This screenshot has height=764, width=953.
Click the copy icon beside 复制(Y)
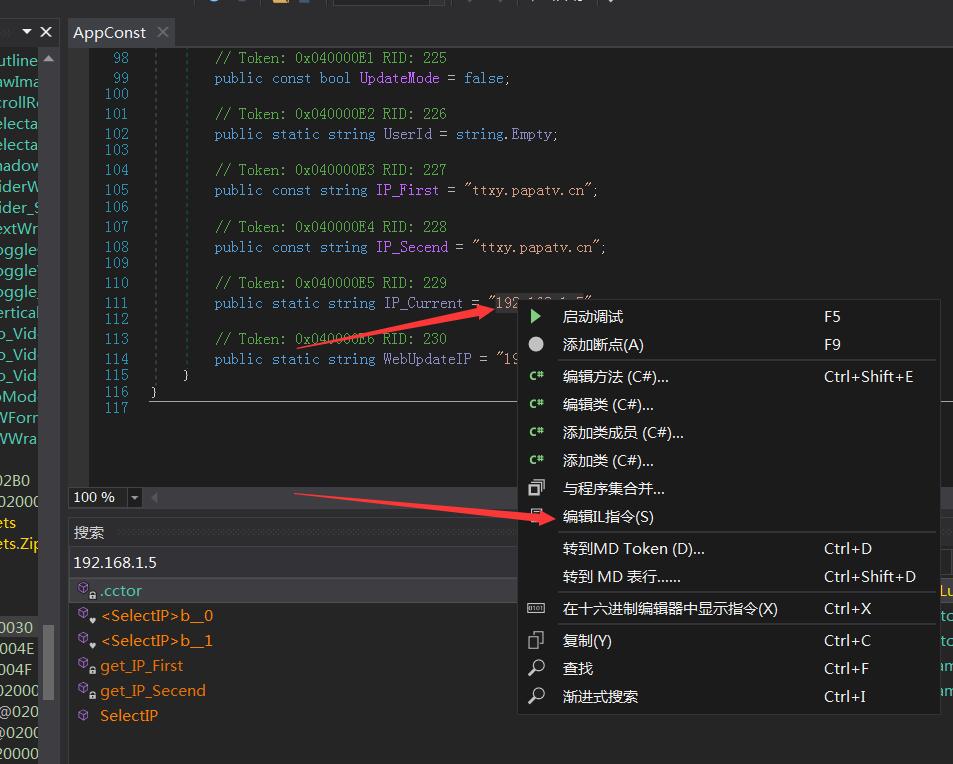coord(536,640)
